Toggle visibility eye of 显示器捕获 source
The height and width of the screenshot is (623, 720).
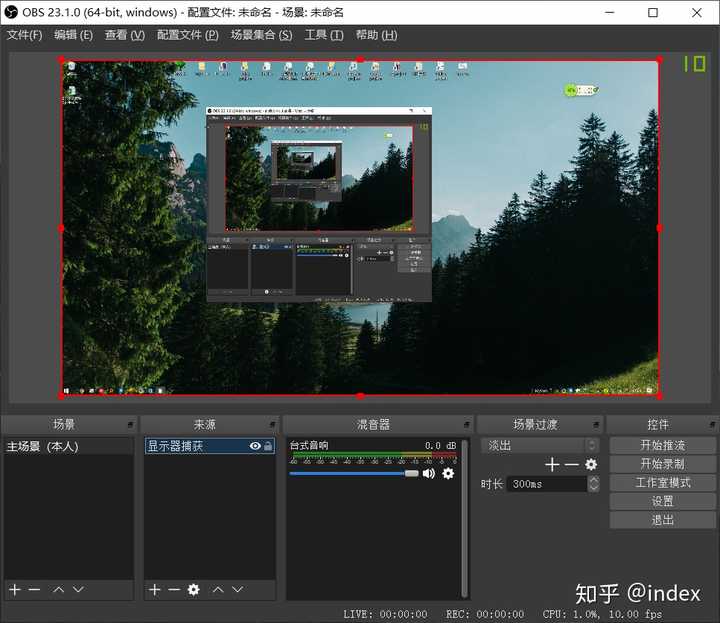coord(255,446)
